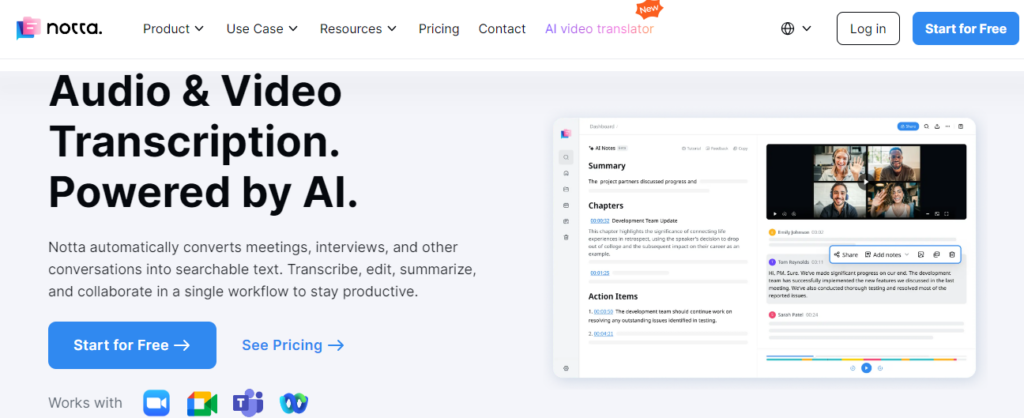The width and height of the screenshot is (1024, 418).
Task: Open the Pricing page from navbar
Action: click(439, 29)
